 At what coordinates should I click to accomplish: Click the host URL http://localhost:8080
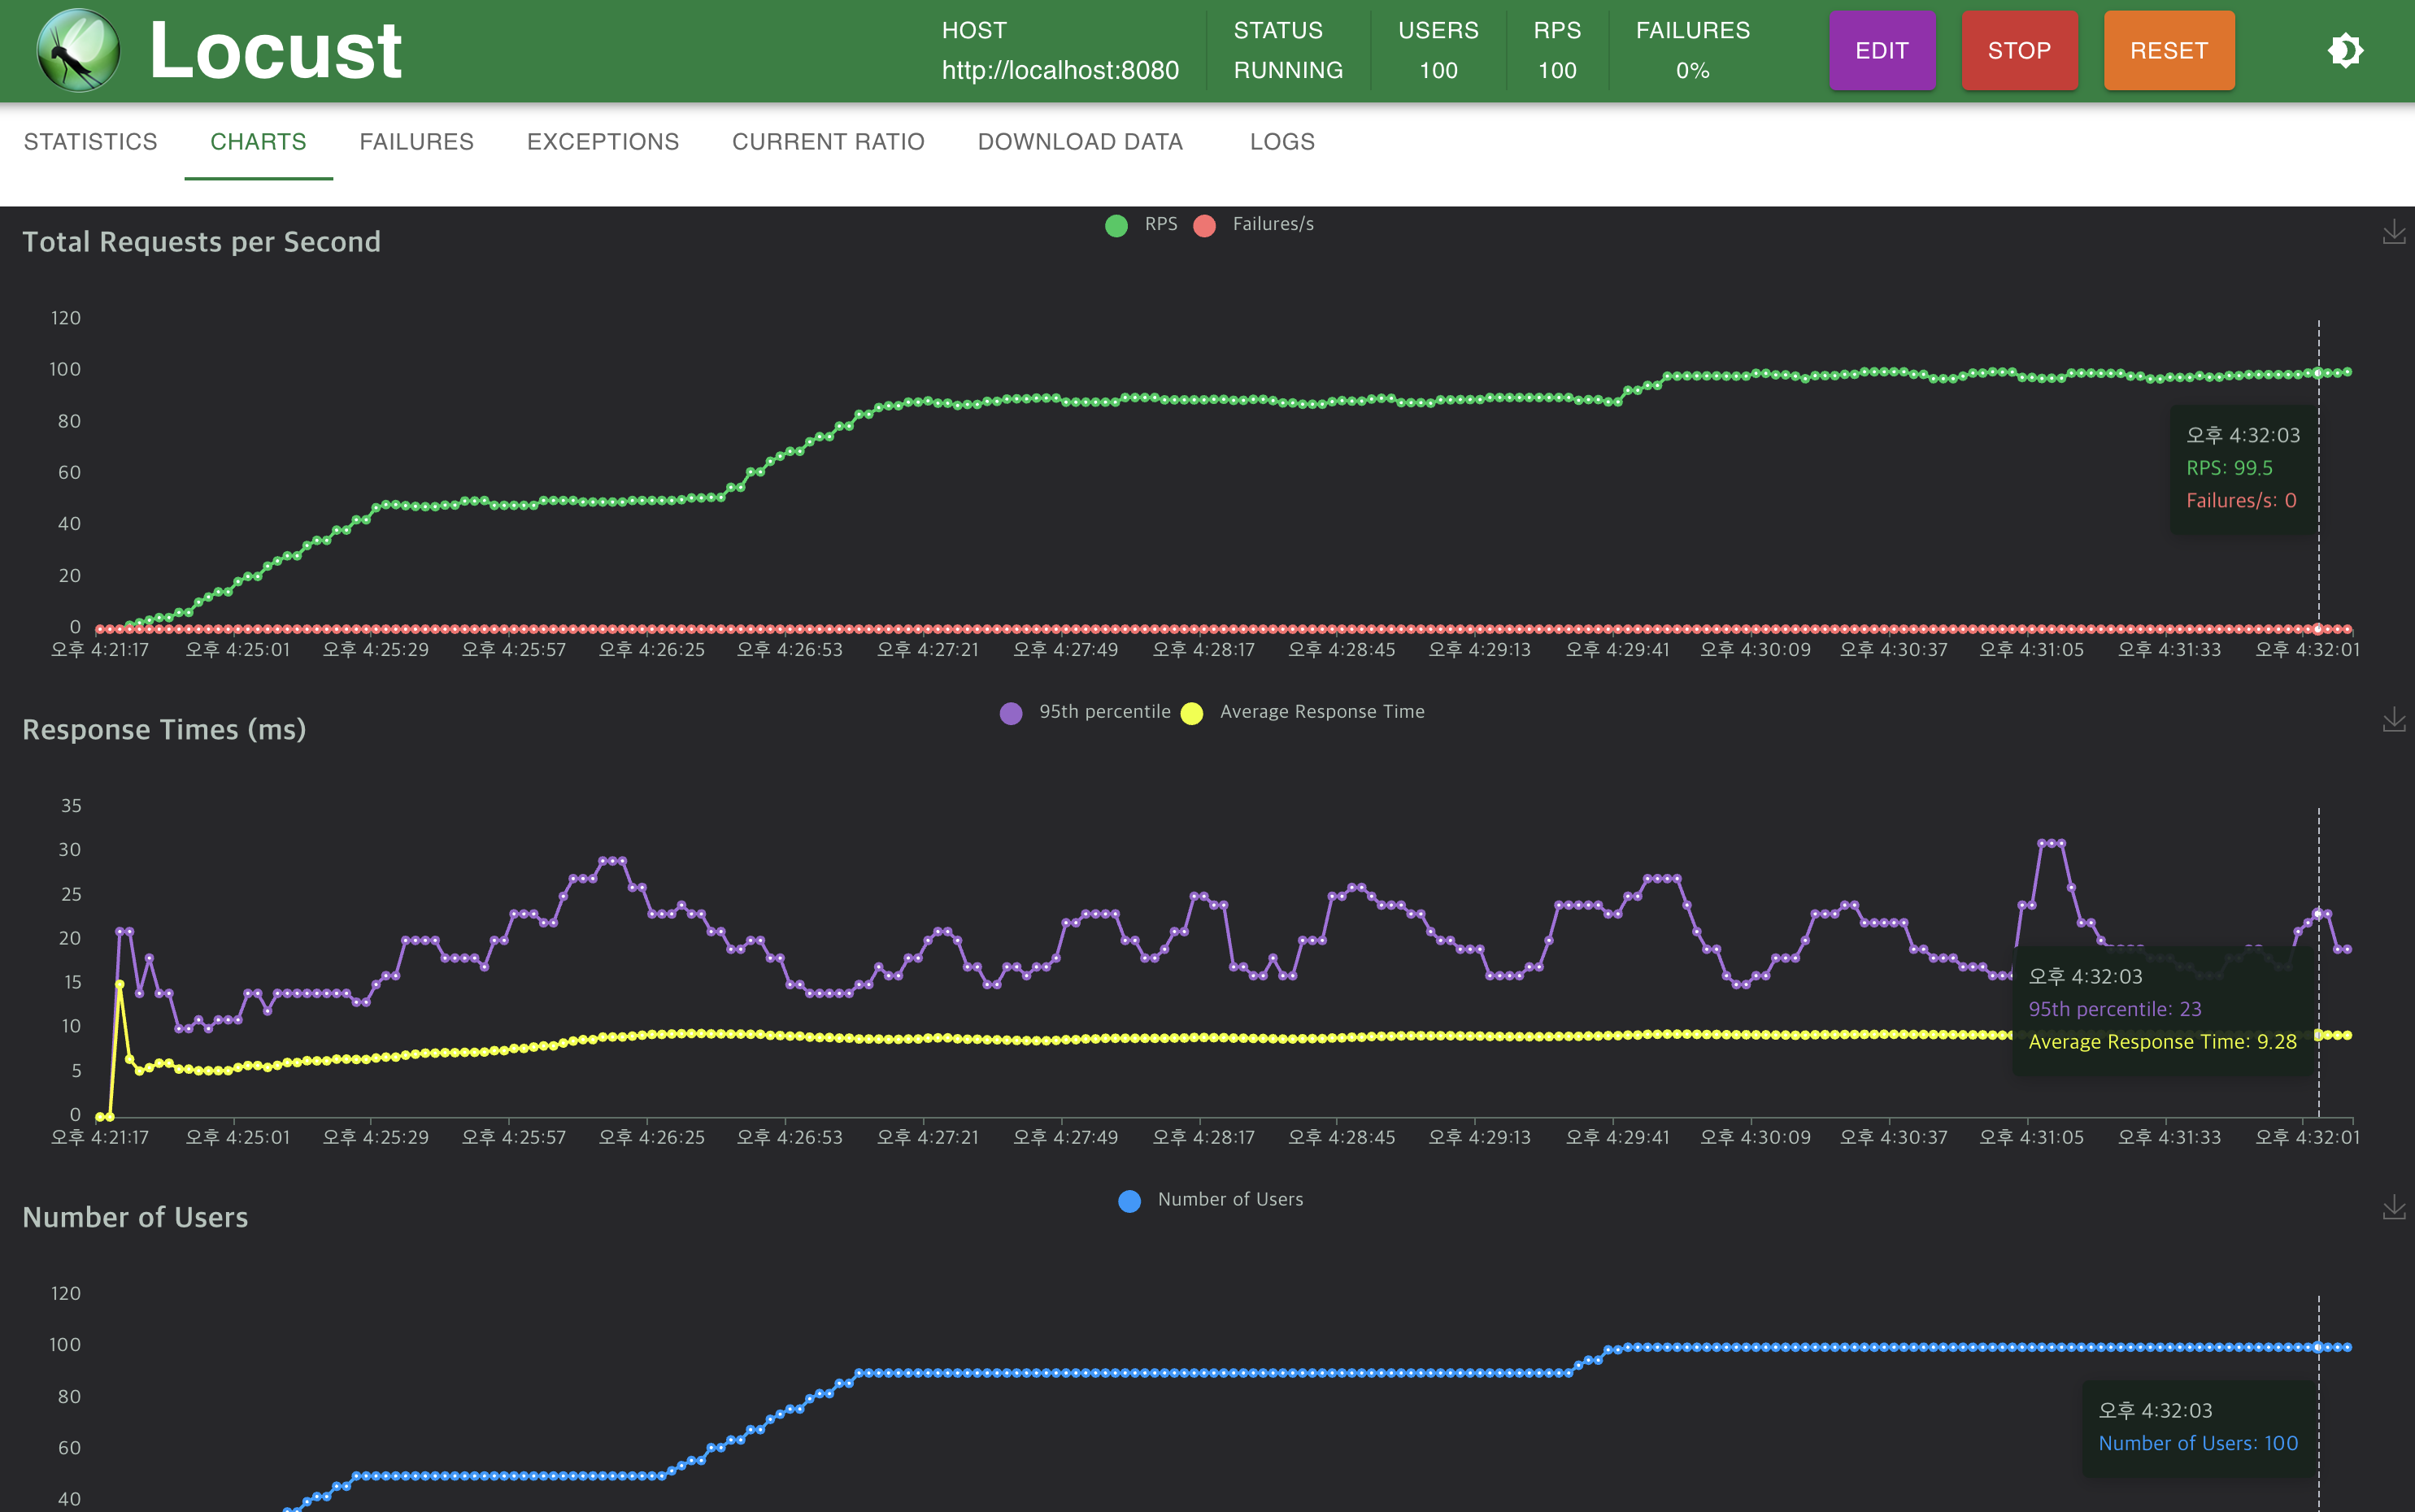click(x=1060, y=70)
